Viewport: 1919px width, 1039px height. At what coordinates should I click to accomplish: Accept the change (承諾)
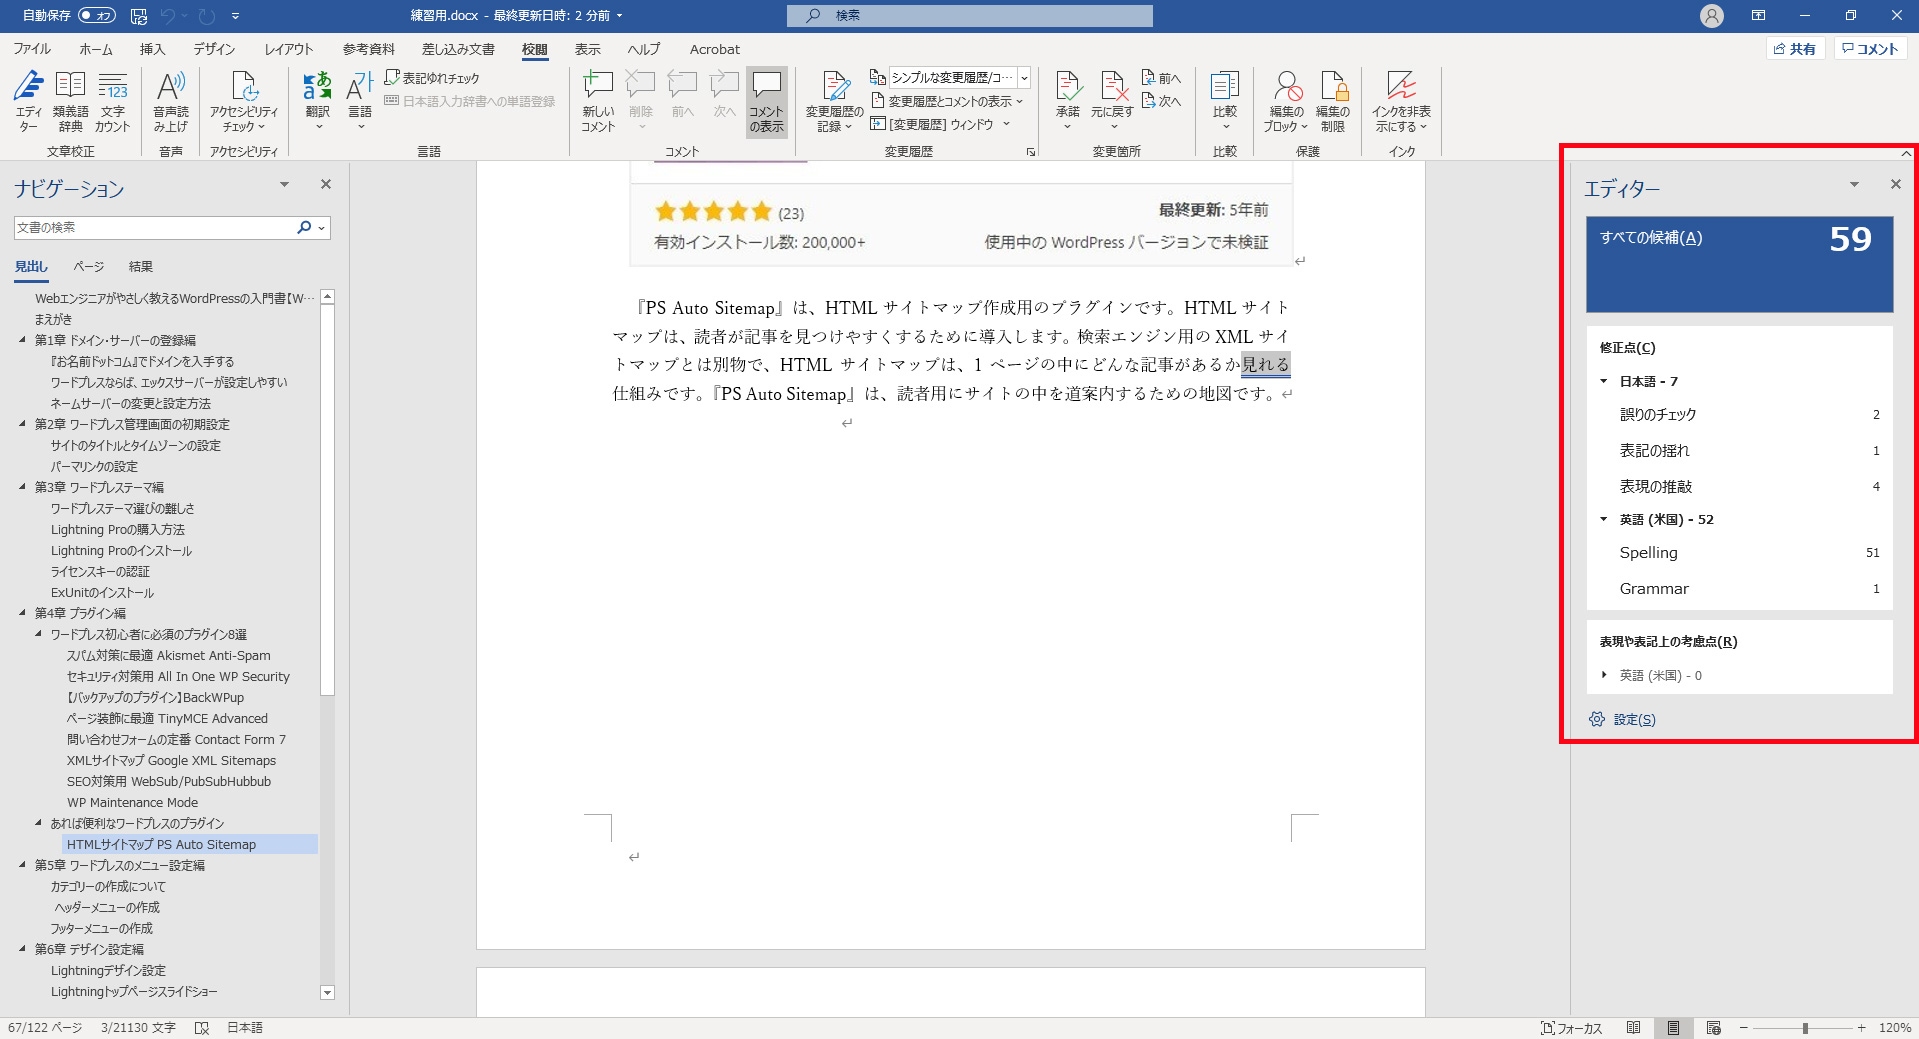click(1068, 101)
